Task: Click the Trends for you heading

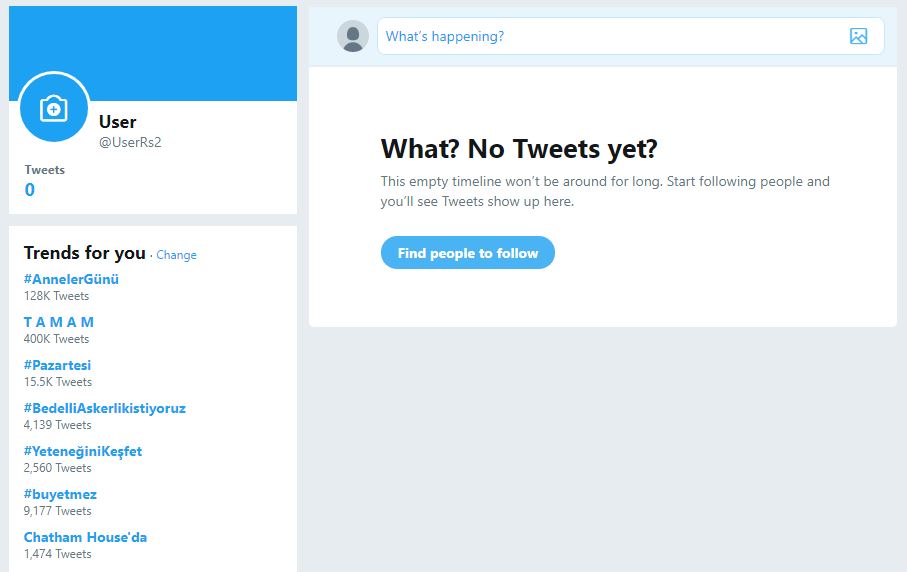Action: [84, 253]
